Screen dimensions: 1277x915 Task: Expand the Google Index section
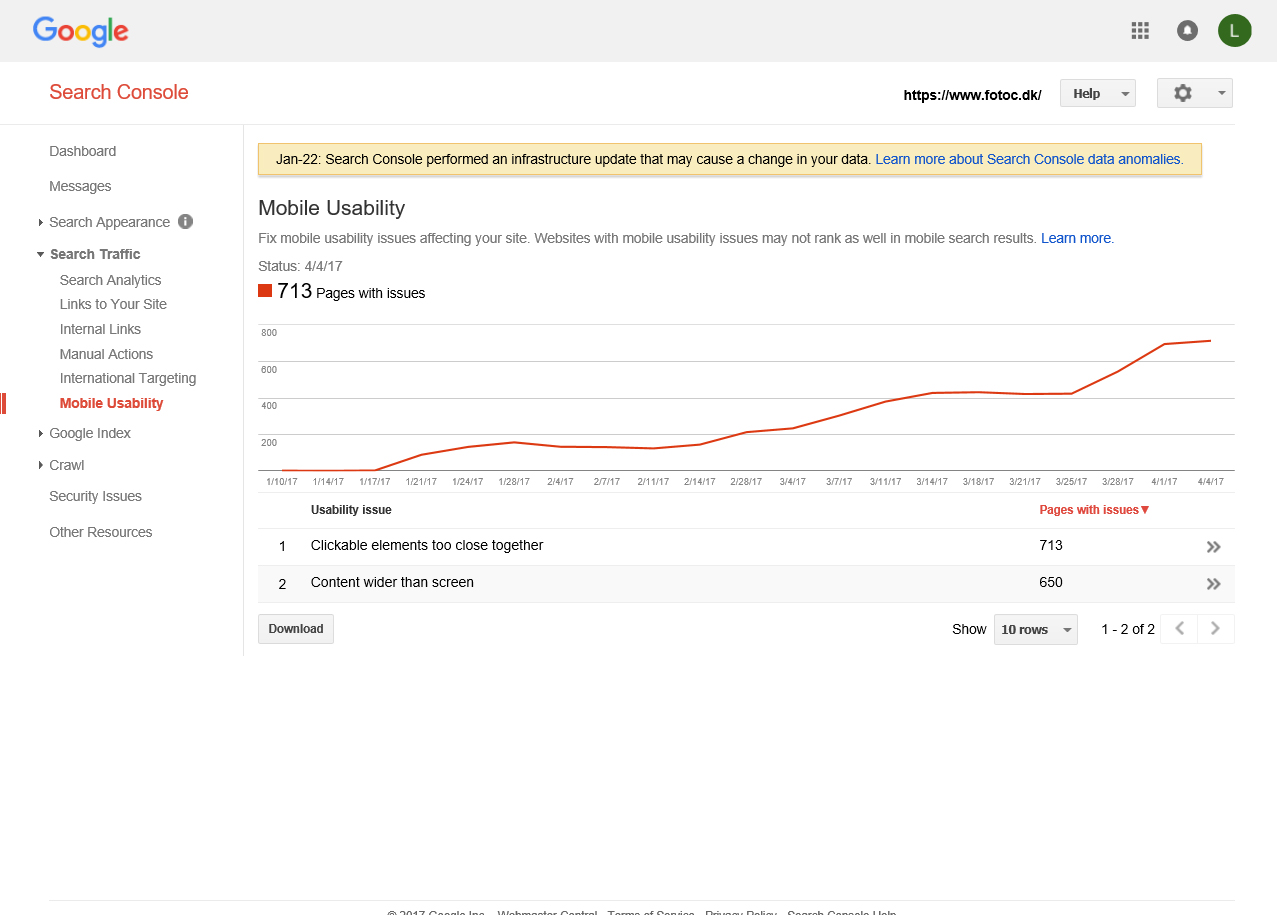(x=40, y=434)
